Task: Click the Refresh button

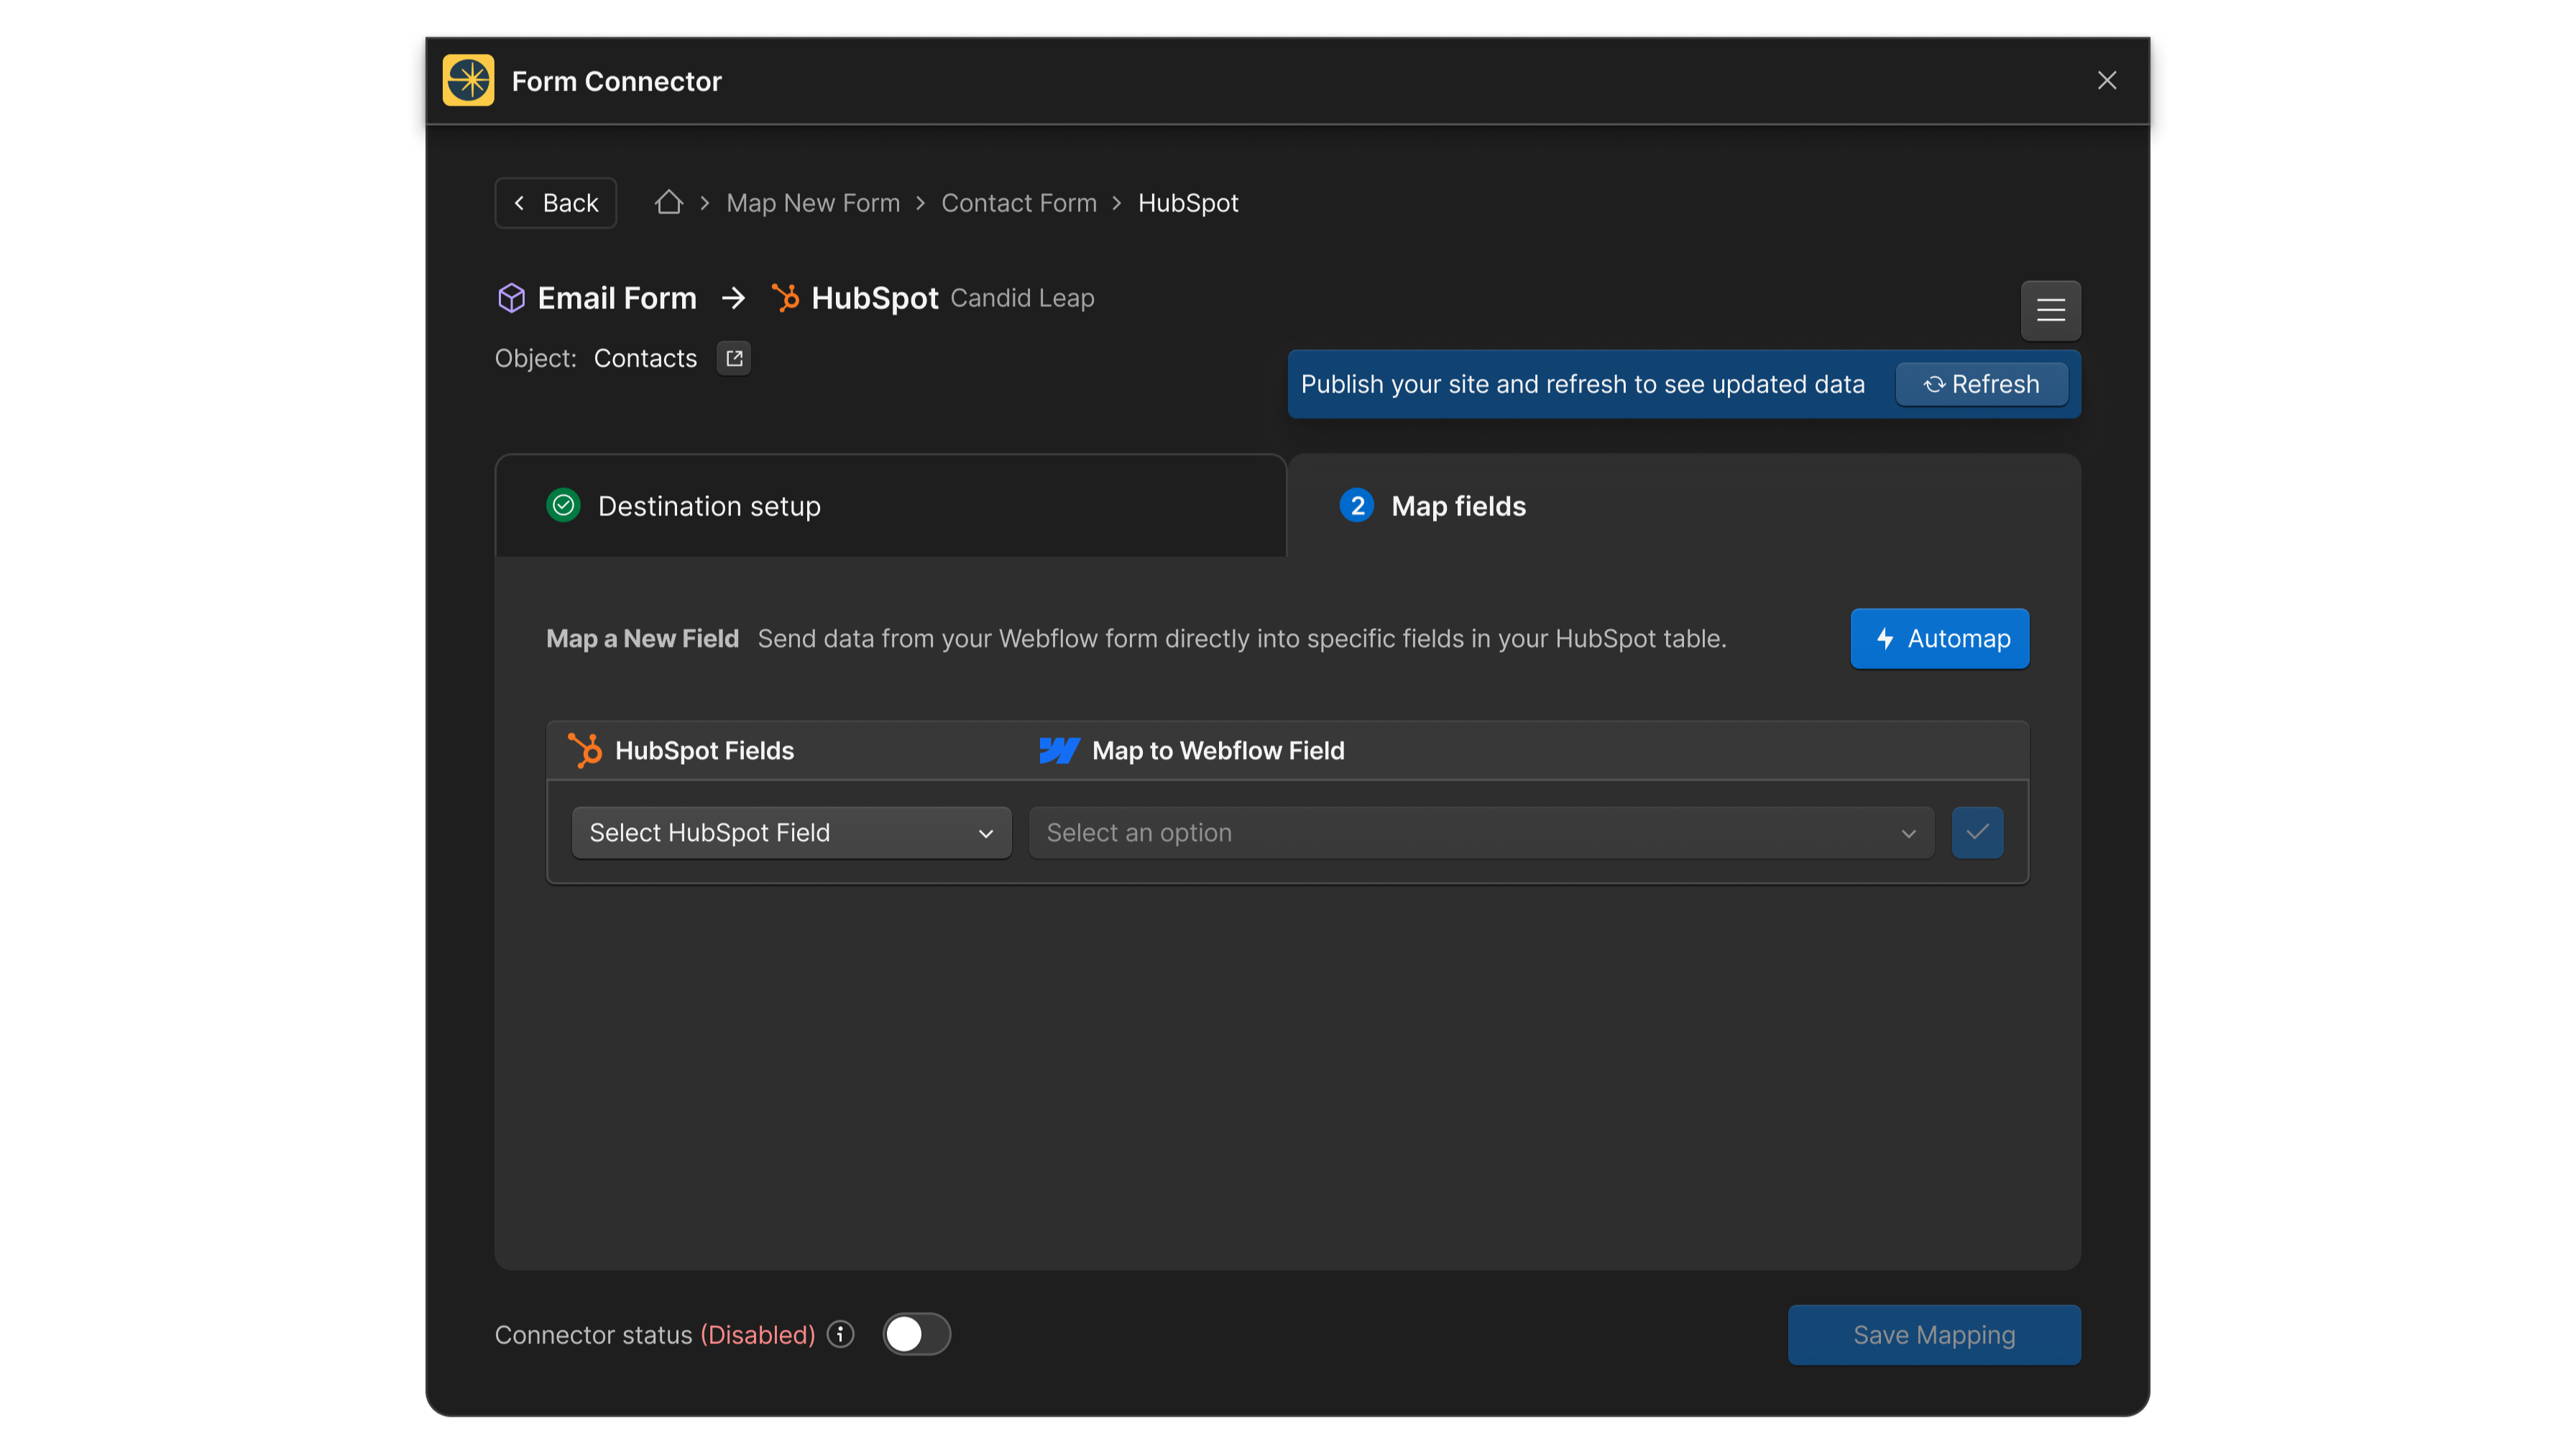Action: (1981, 383)
